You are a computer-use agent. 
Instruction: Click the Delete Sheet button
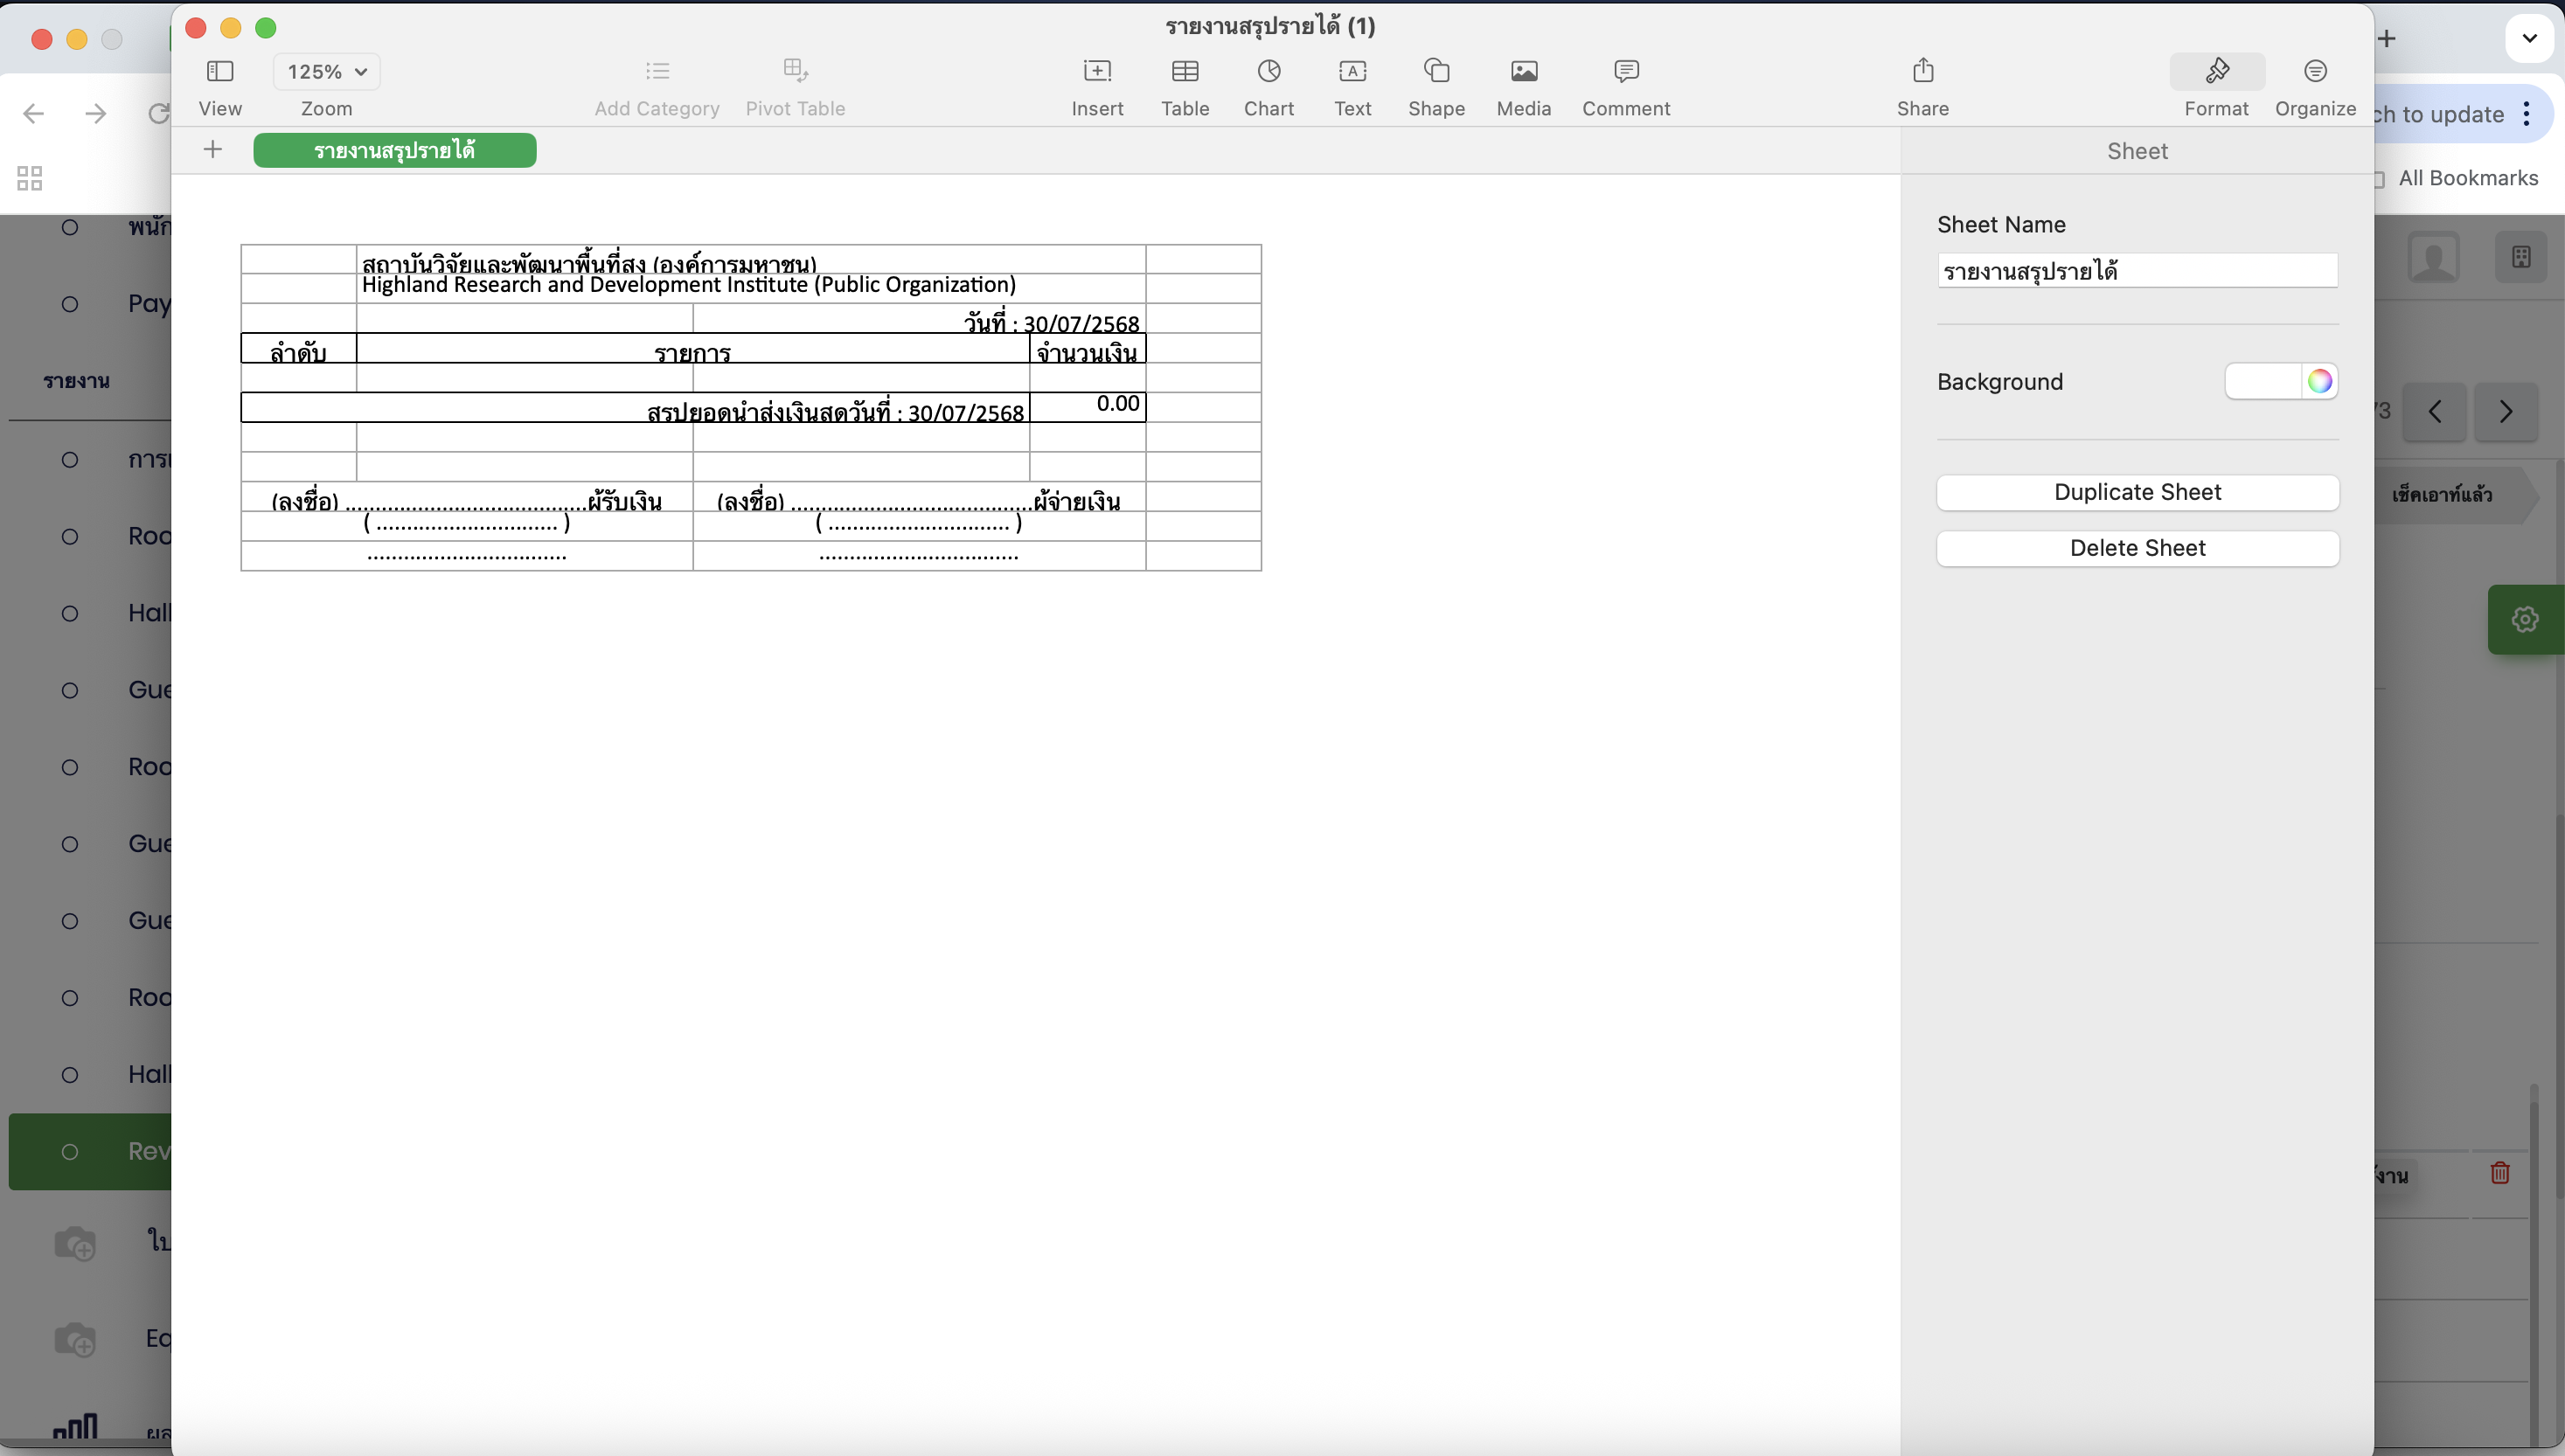tap(2137, 548)
